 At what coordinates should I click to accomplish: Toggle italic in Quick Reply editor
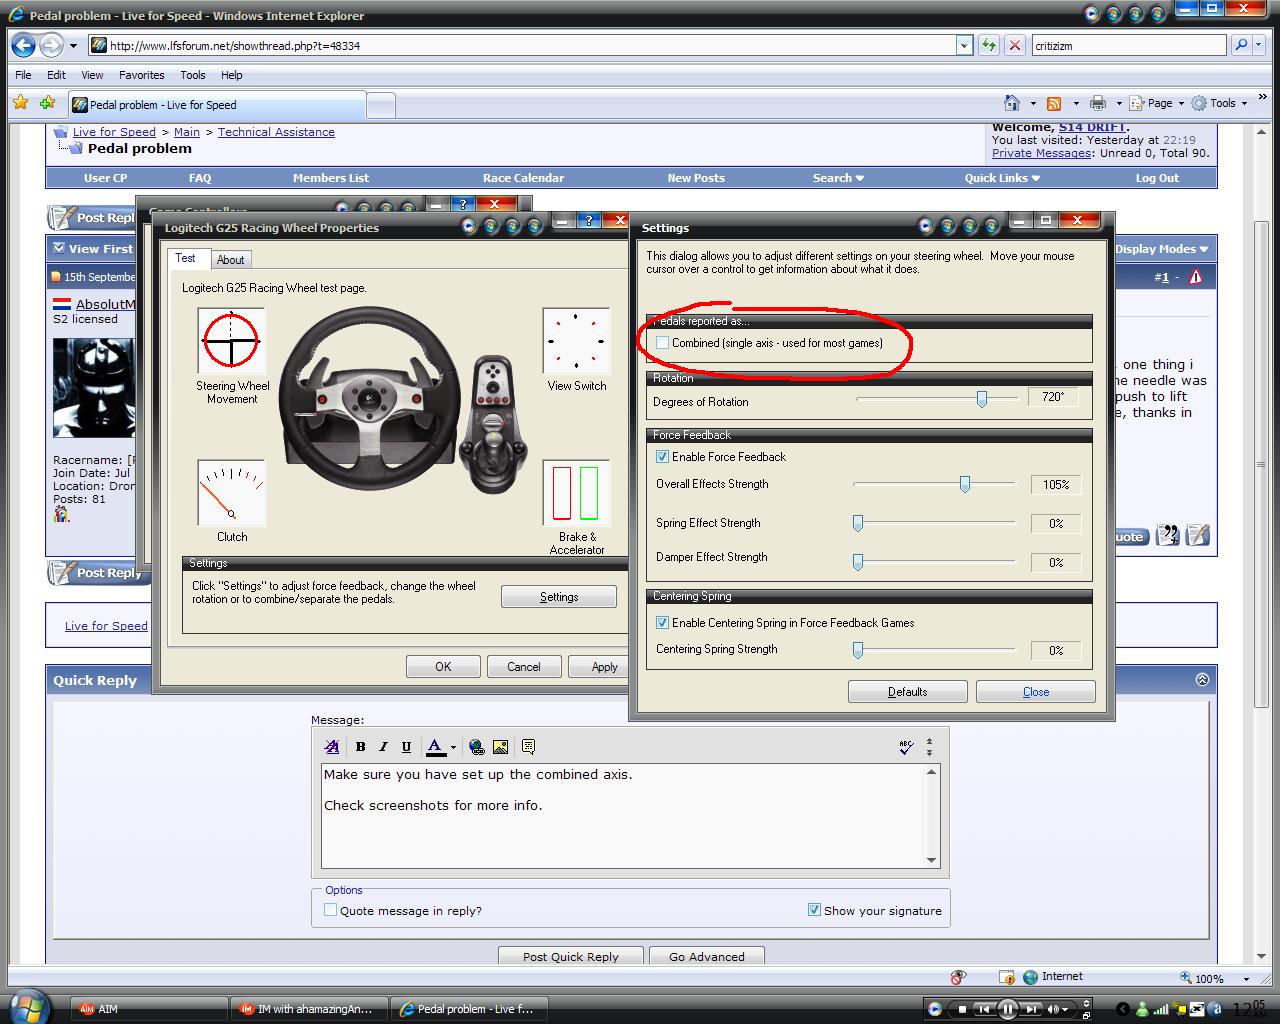point(383,747)
